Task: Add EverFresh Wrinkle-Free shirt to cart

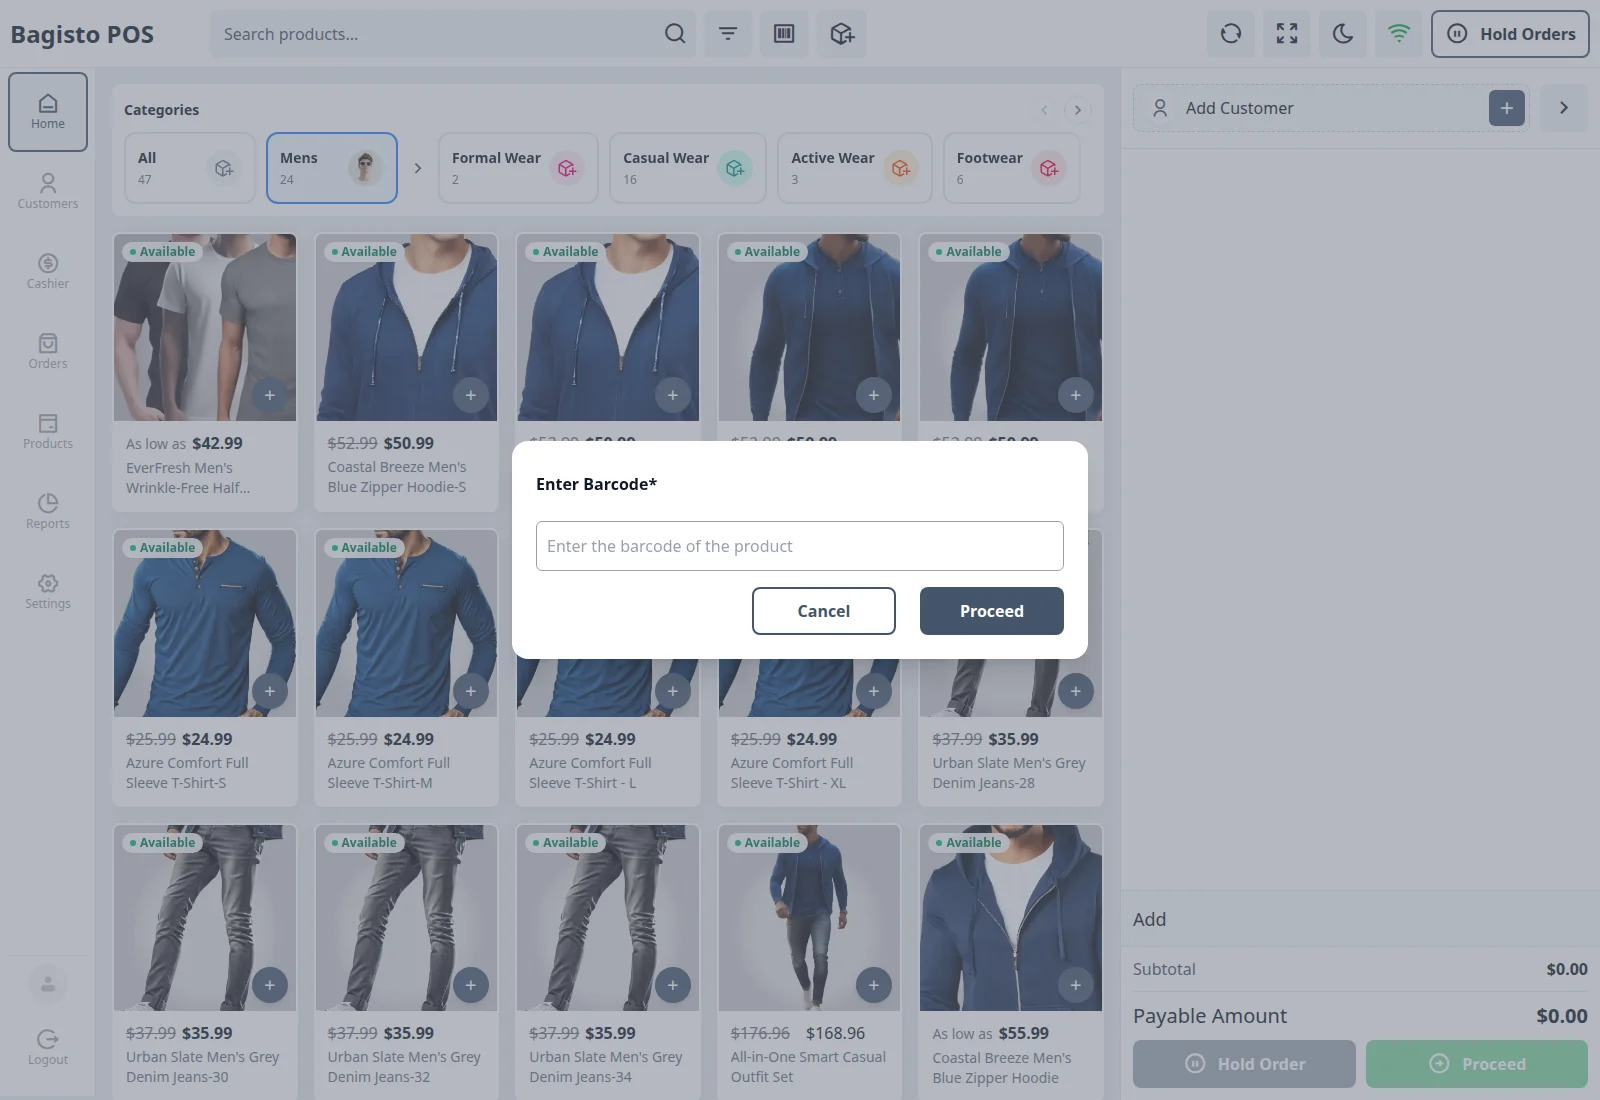Action: tap(270, 395)
